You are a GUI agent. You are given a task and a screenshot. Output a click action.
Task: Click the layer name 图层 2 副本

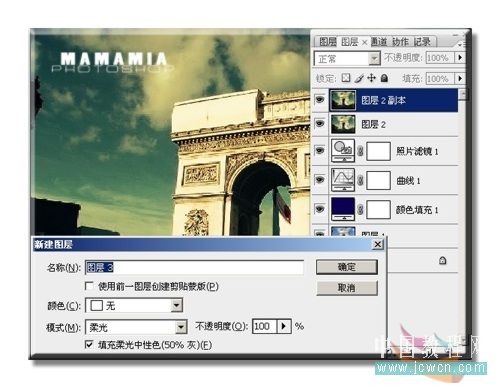point(384,100)
